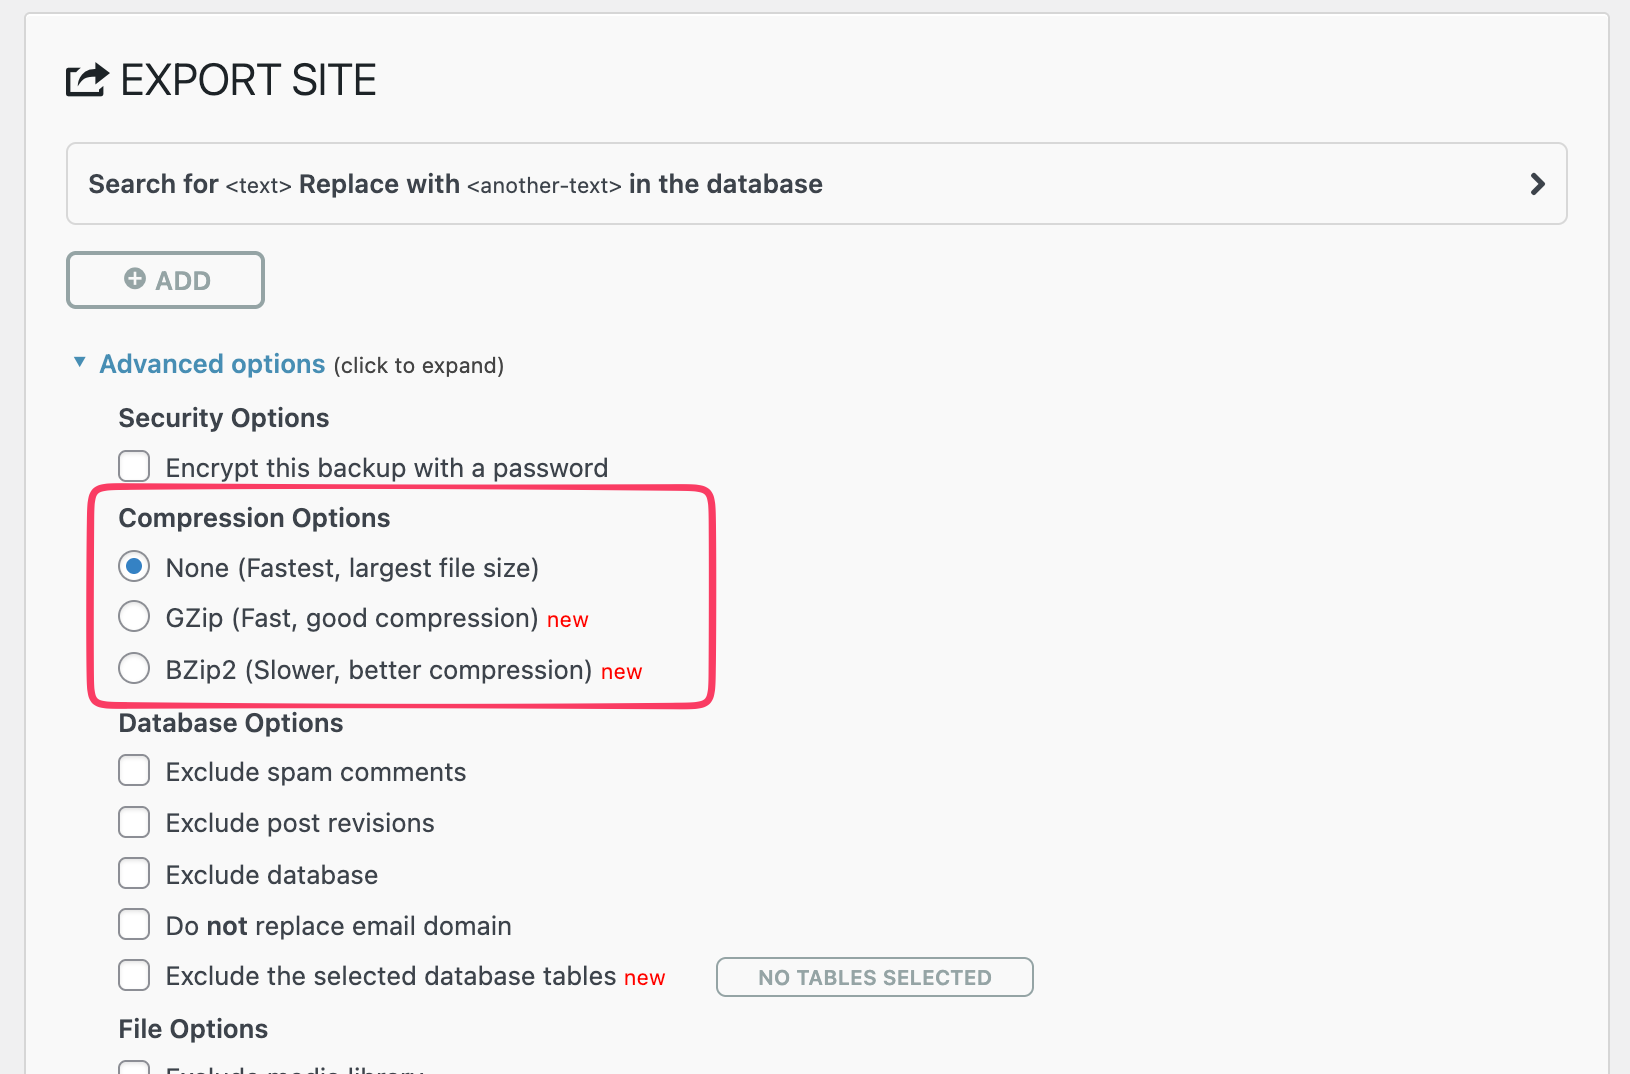1630x1074 pixels.
Task: Select GZip compression radio option
Action: [134, 616]
